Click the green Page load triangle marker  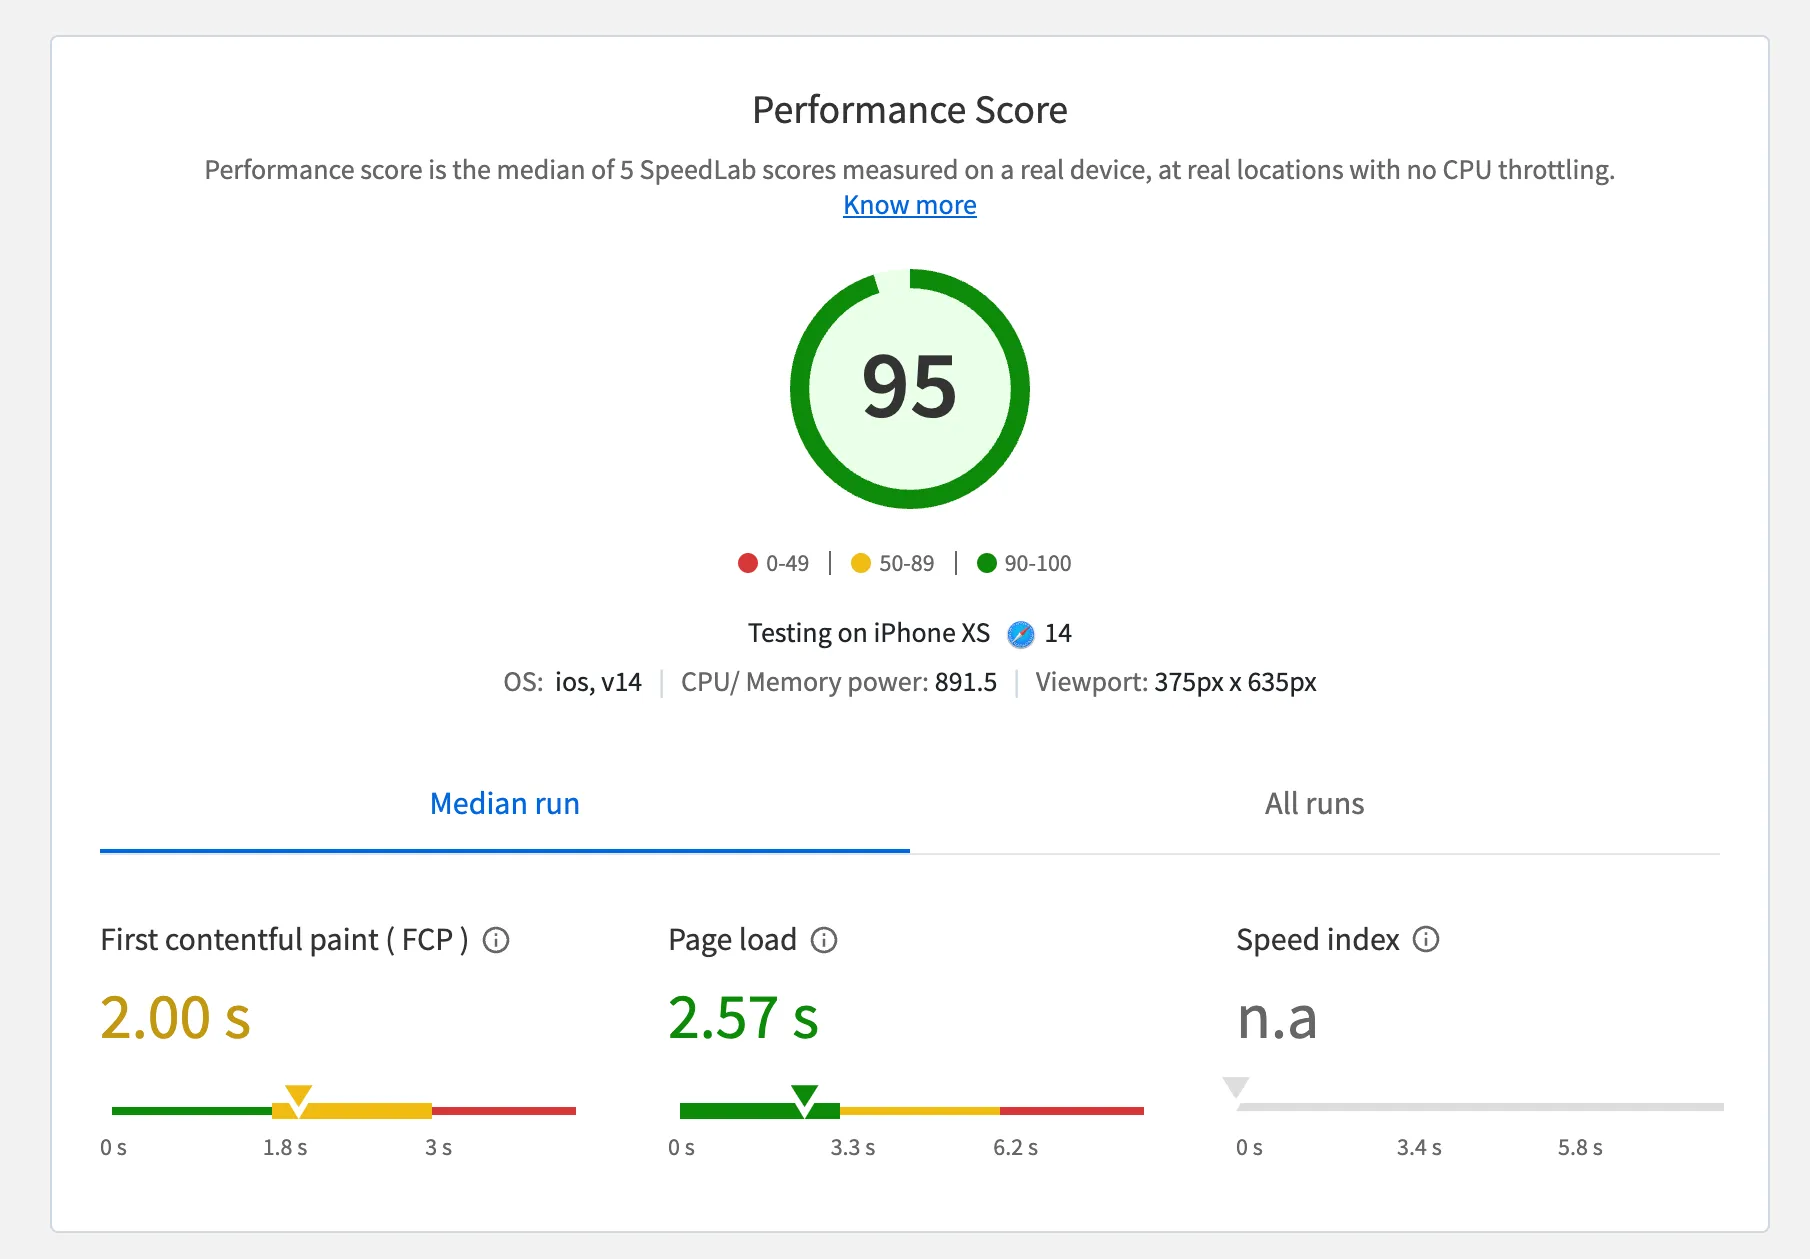(x=804, y=1096)
